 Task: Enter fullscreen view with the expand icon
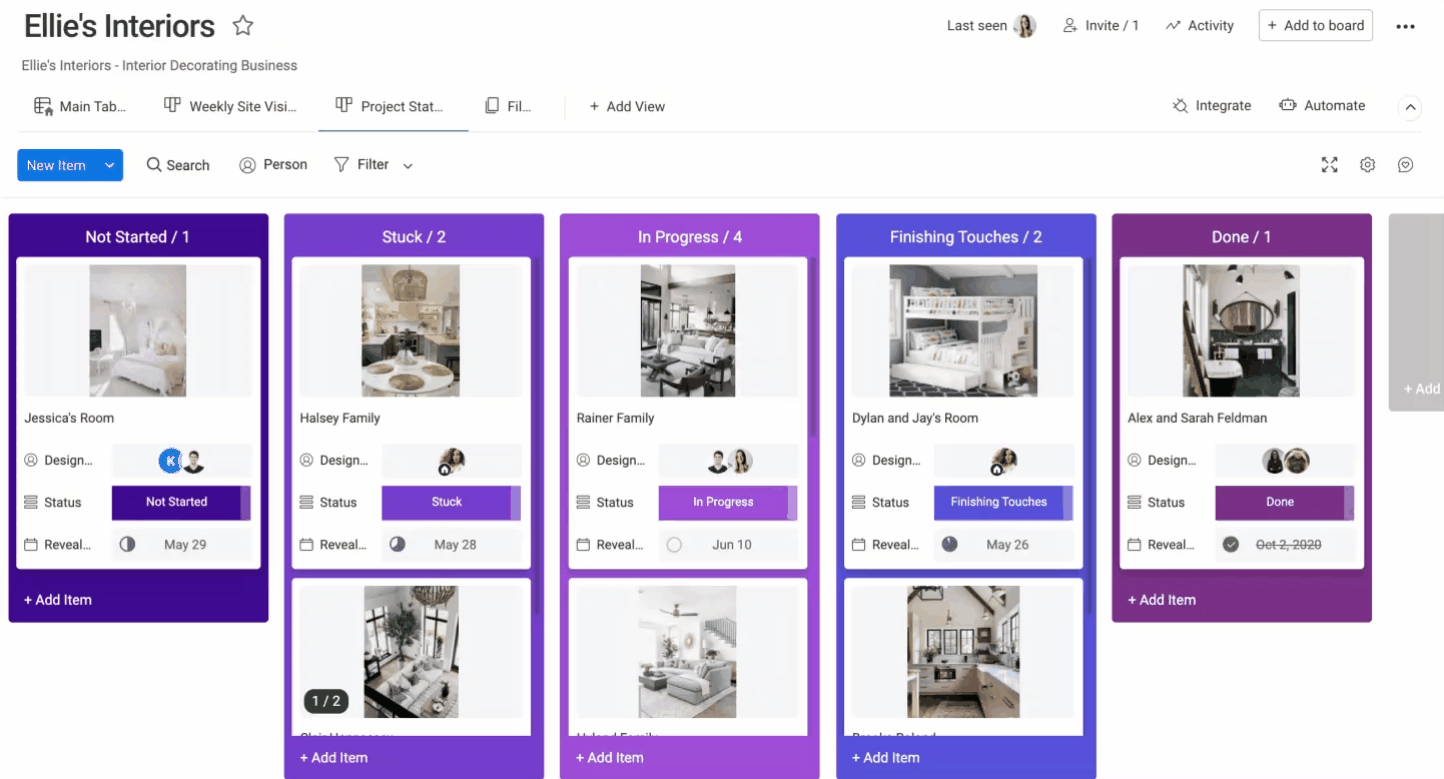1329,165
